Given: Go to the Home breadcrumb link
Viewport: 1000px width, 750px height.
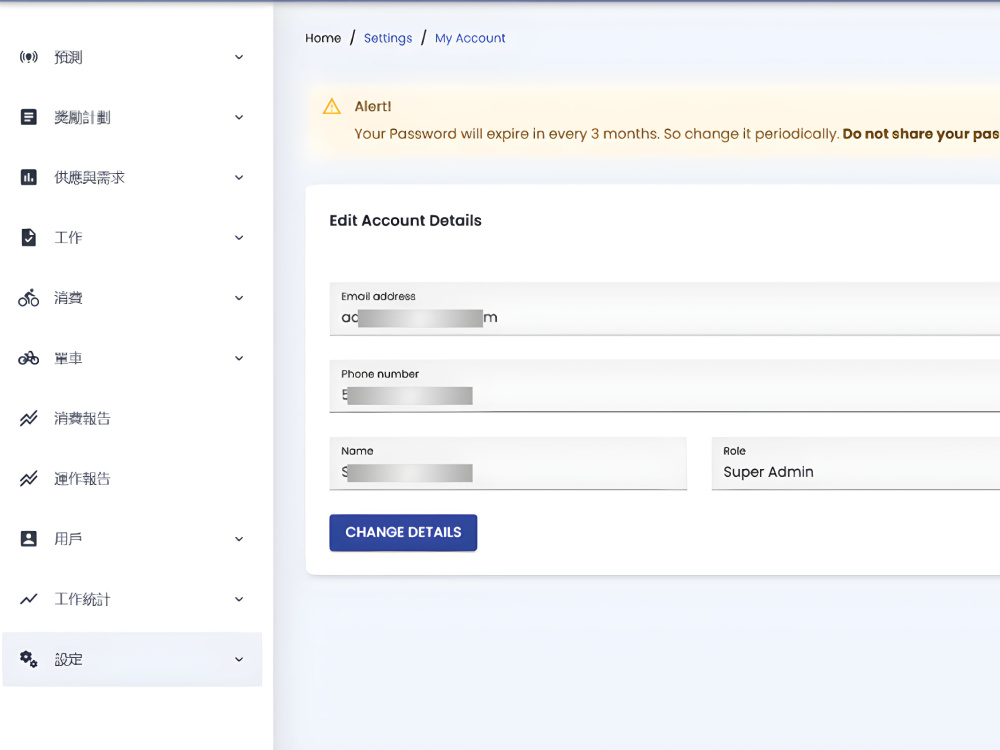Looking at the screenshot, I should (323, 38).
